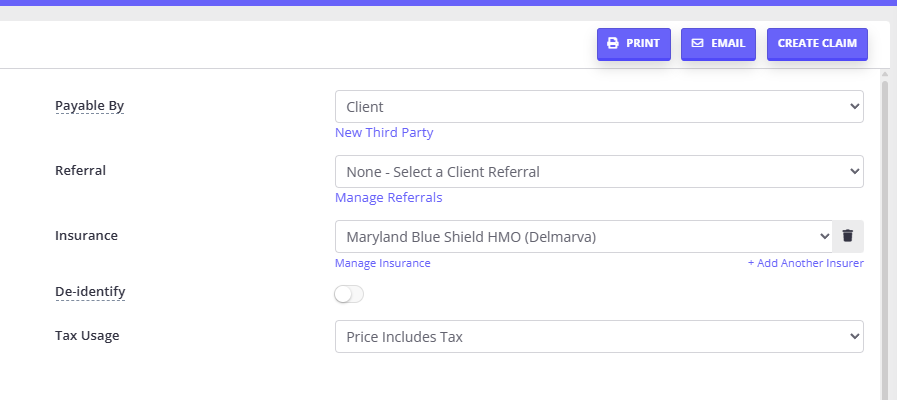Open the Insurance dropdown showing Maryland Blue Shield
Screen dimensions: 897x400
(584, 236)
